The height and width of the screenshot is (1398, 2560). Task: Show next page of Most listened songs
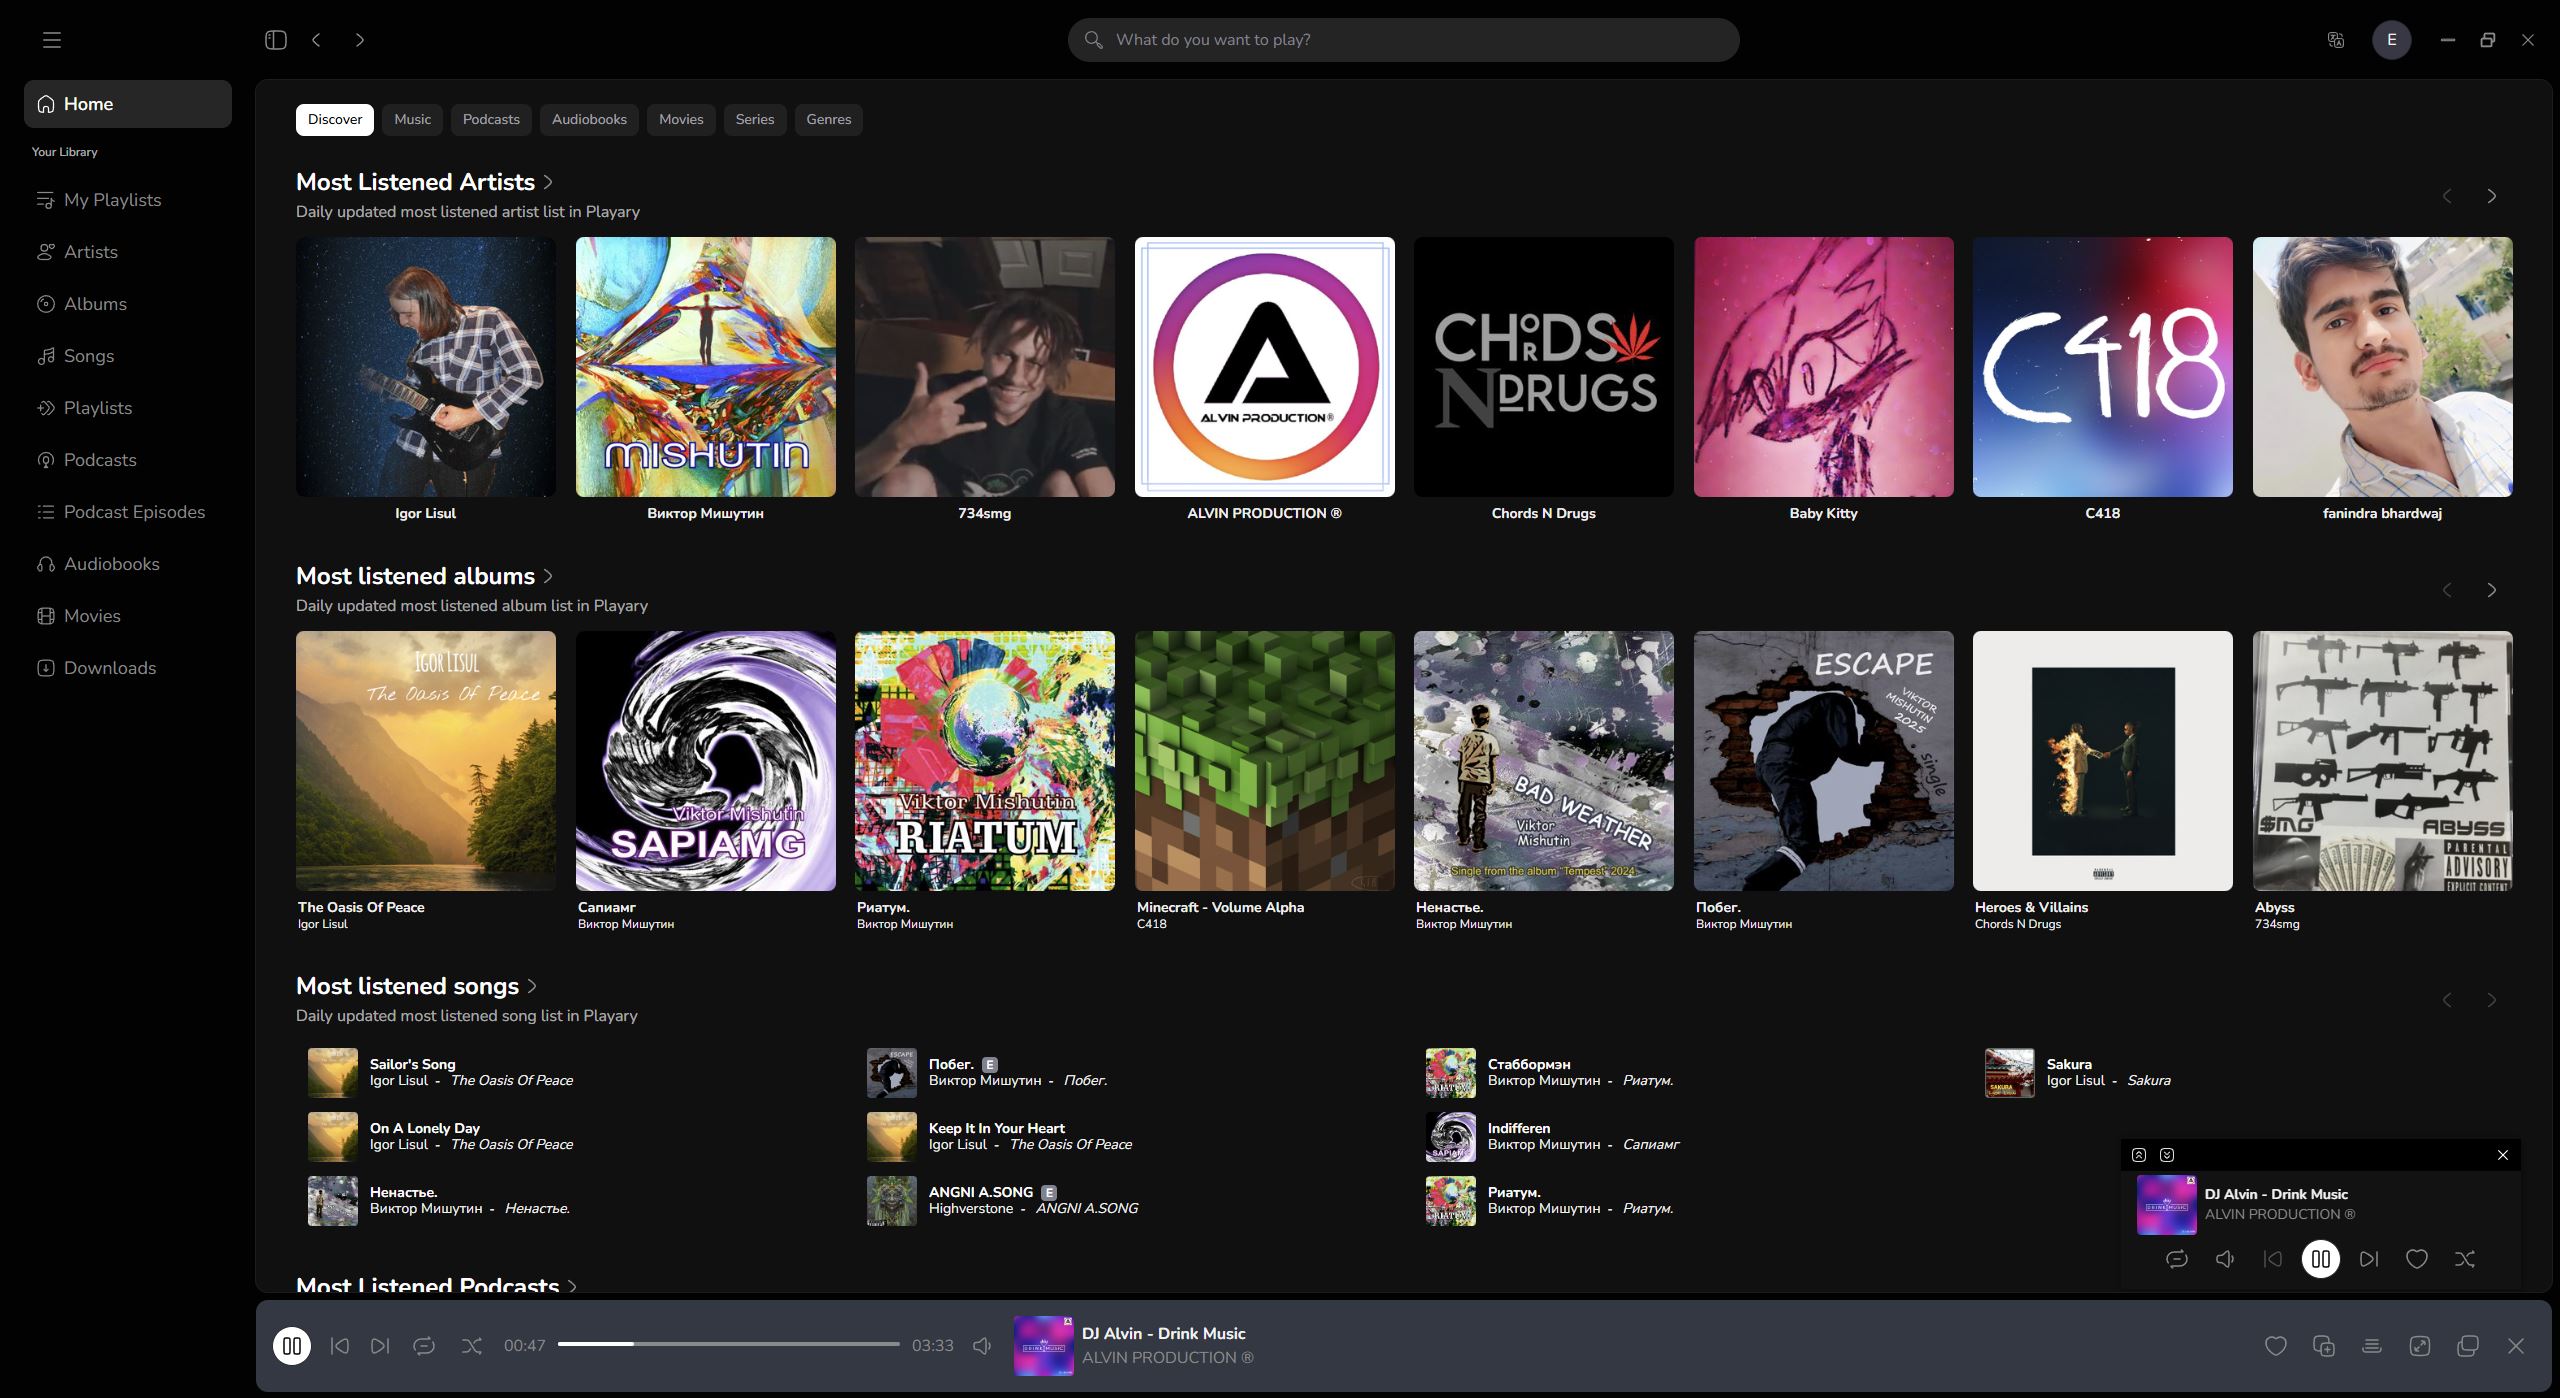(2491, 1000)
